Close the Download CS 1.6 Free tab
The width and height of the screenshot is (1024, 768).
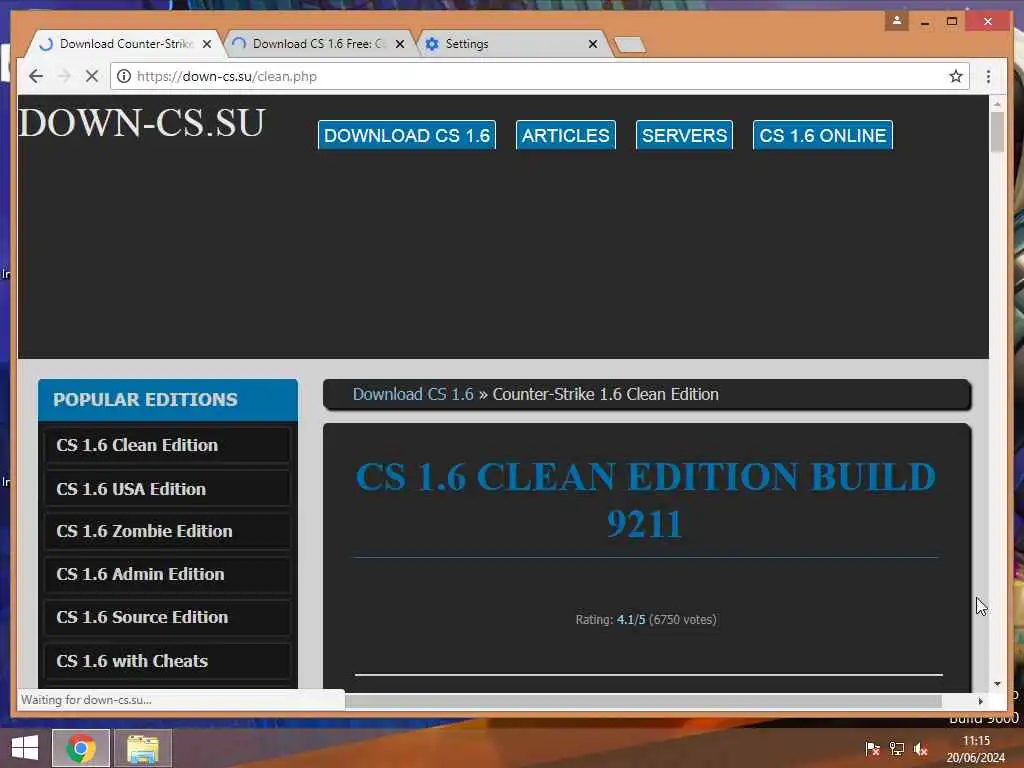pos(400,44)
